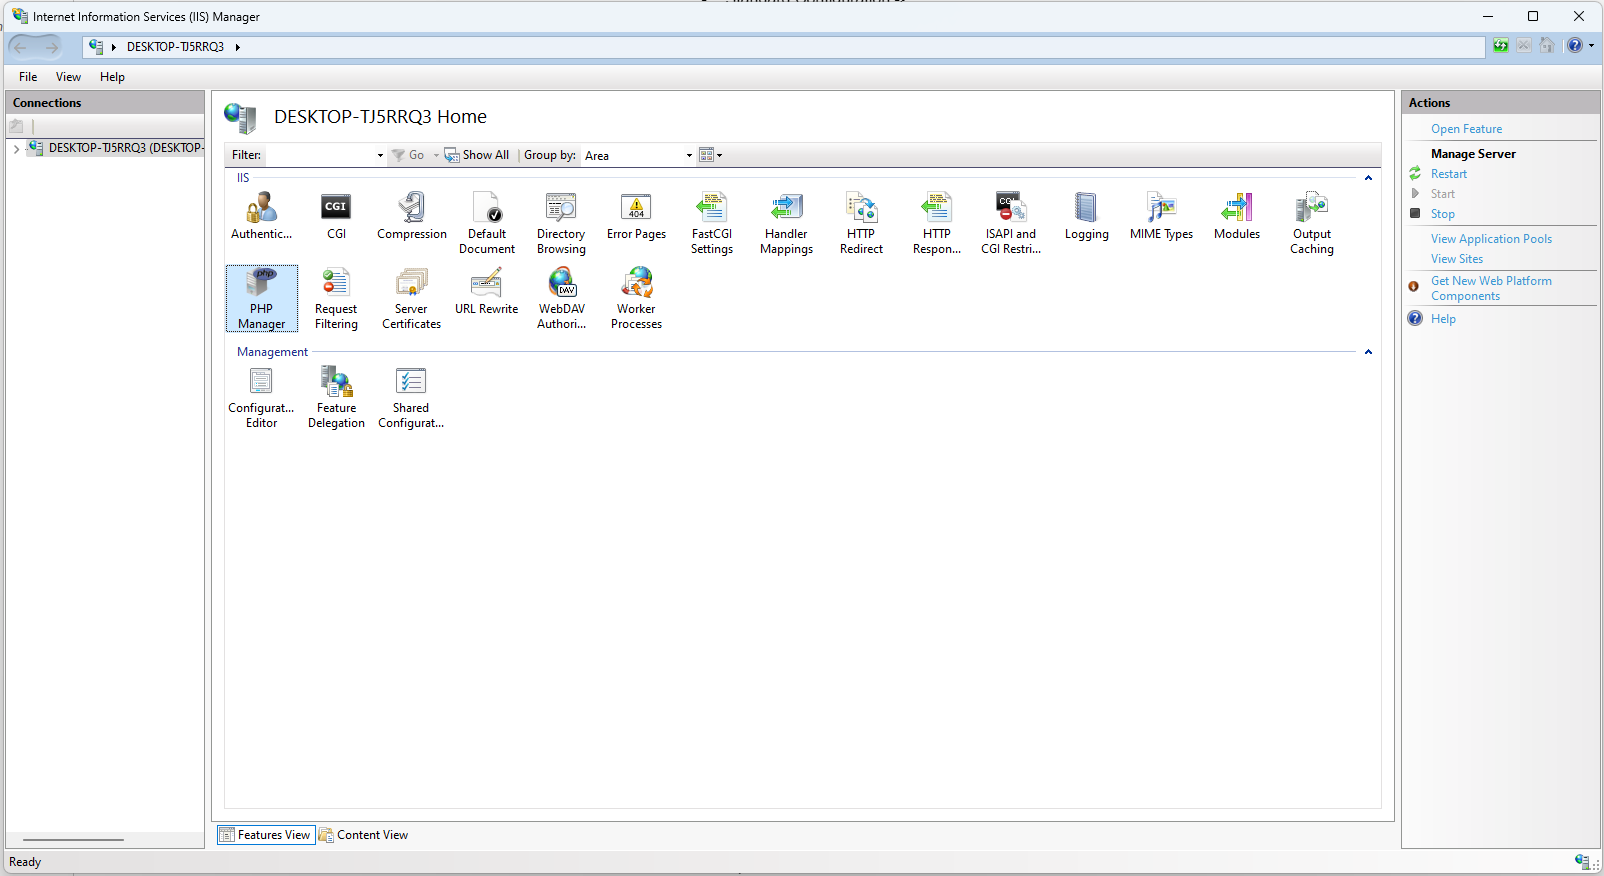This screenshot has height=876, width=1604.
Task: Click Show All button
Action: tap(477, 155)
